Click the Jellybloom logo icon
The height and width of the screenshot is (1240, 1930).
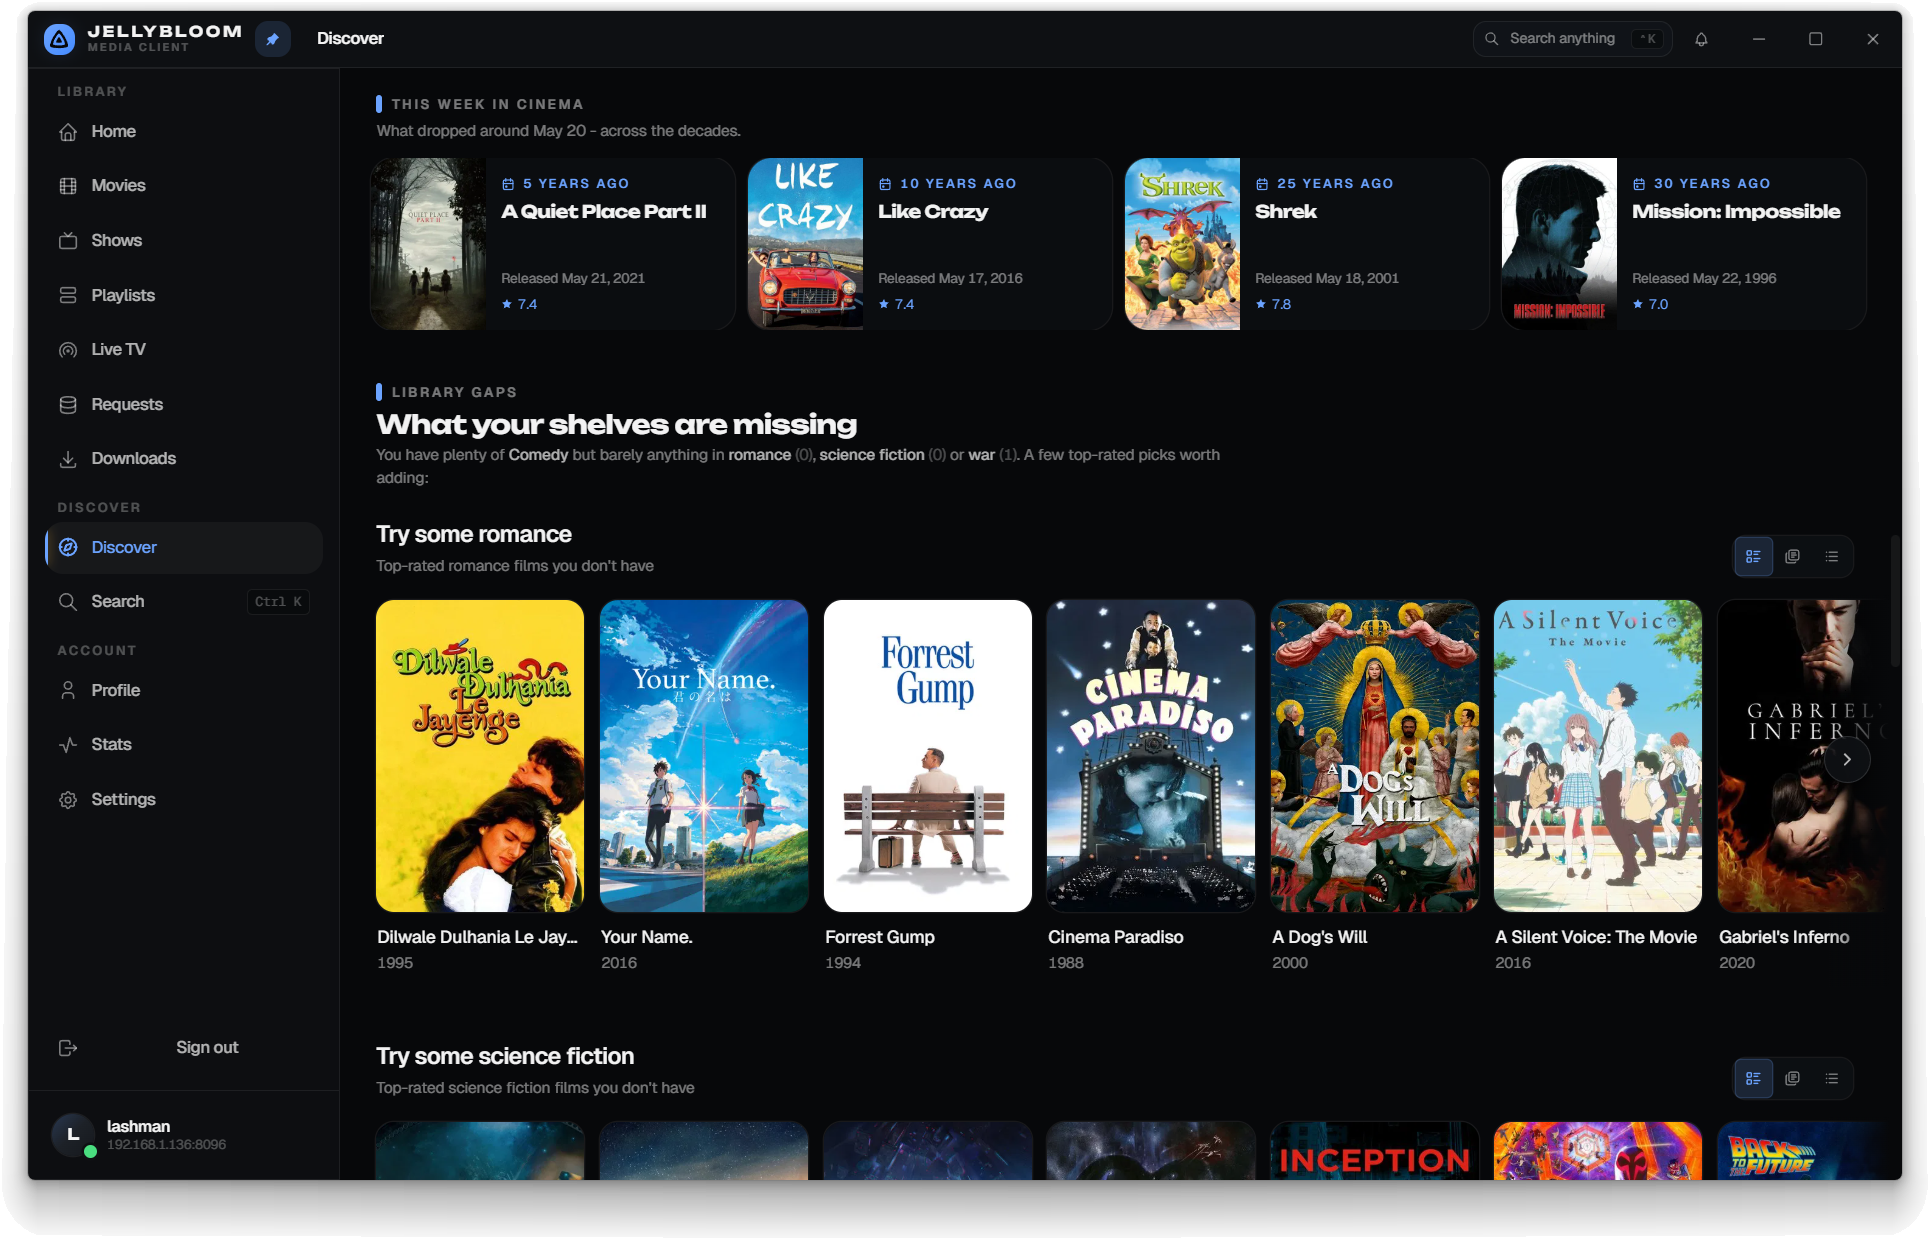(x=60, y=39)
